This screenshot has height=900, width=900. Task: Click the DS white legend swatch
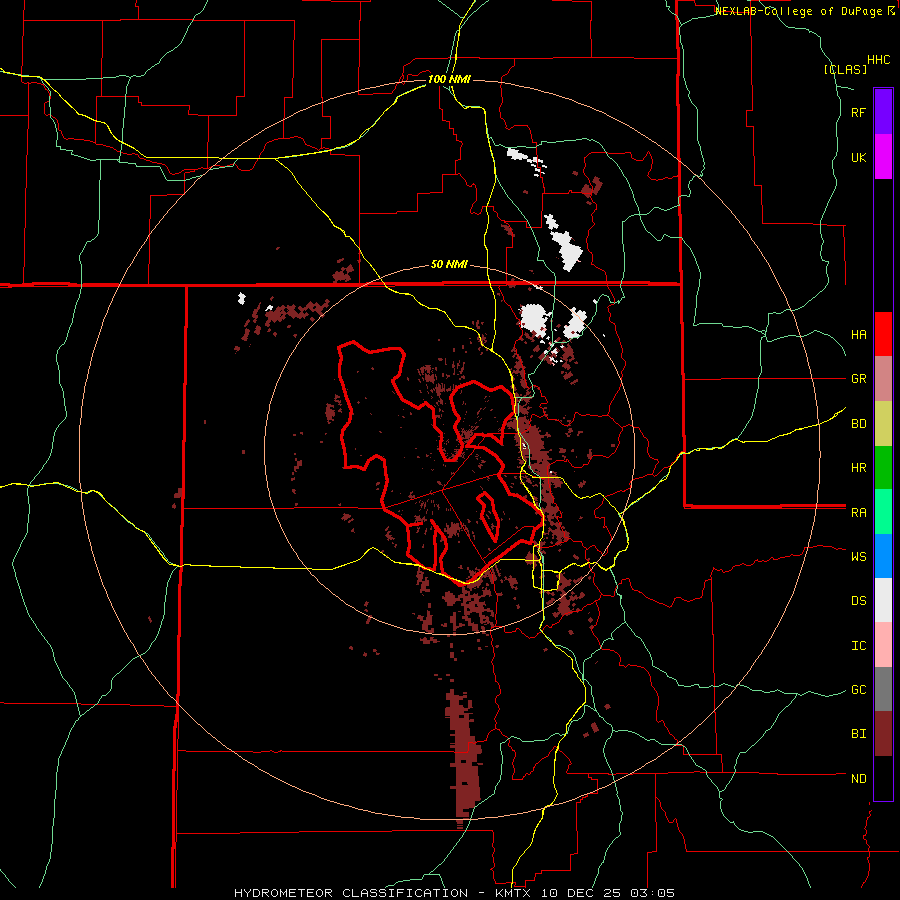click(x=883, y=600)
